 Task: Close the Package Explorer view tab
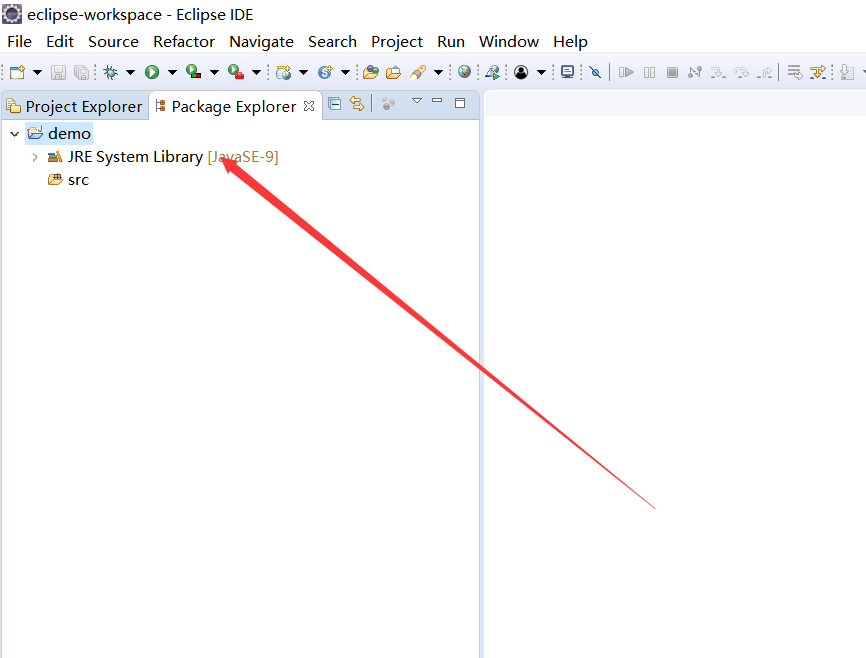coord(309,106)
